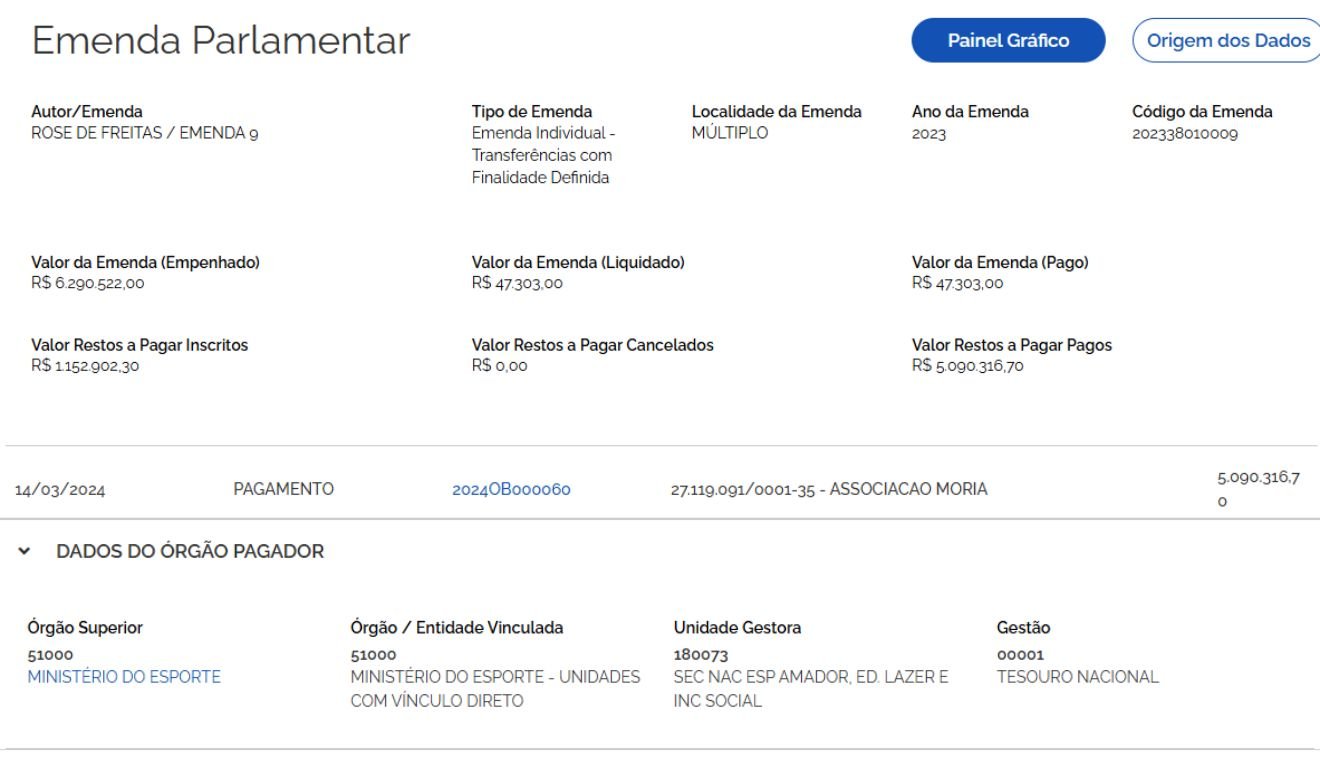The image size is (1320, 768).
Task: Select Ministério do Esporte - Unidades com Vínculo Direto
Action: (x=495, y=689)
